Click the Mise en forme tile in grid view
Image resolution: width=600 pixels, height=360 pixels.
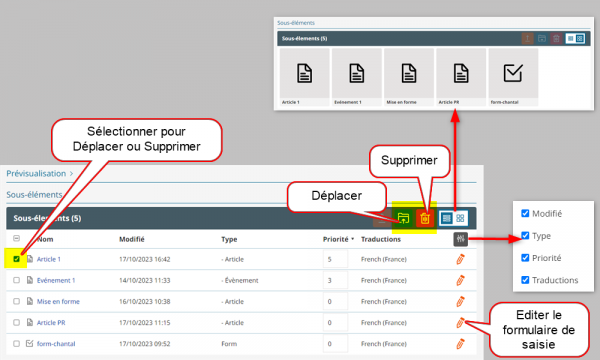tap(409, 77)
